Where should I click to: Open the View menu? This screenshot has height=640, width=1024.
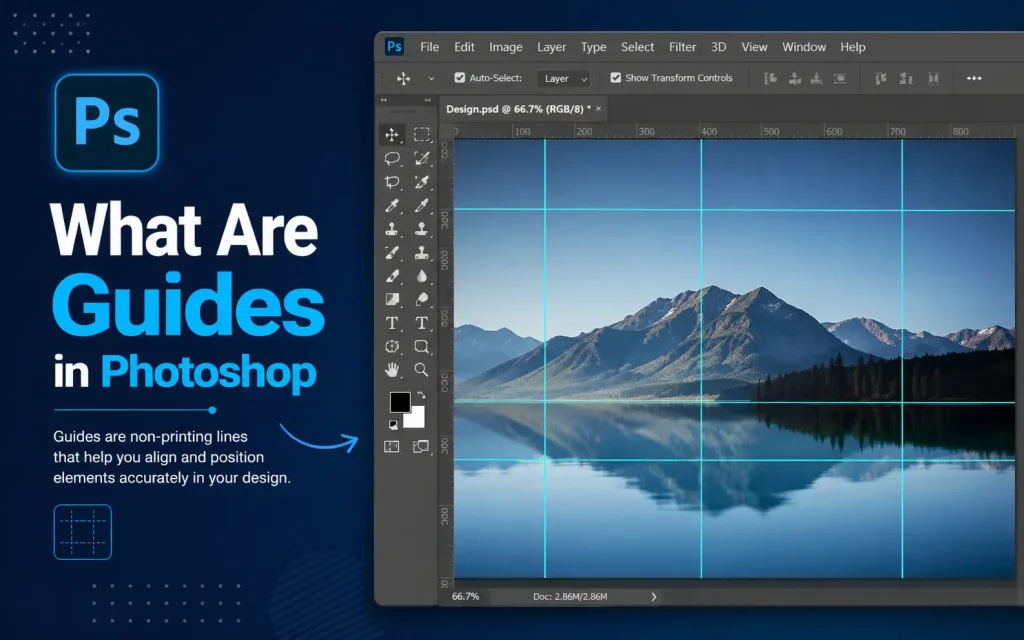point(754,47)
